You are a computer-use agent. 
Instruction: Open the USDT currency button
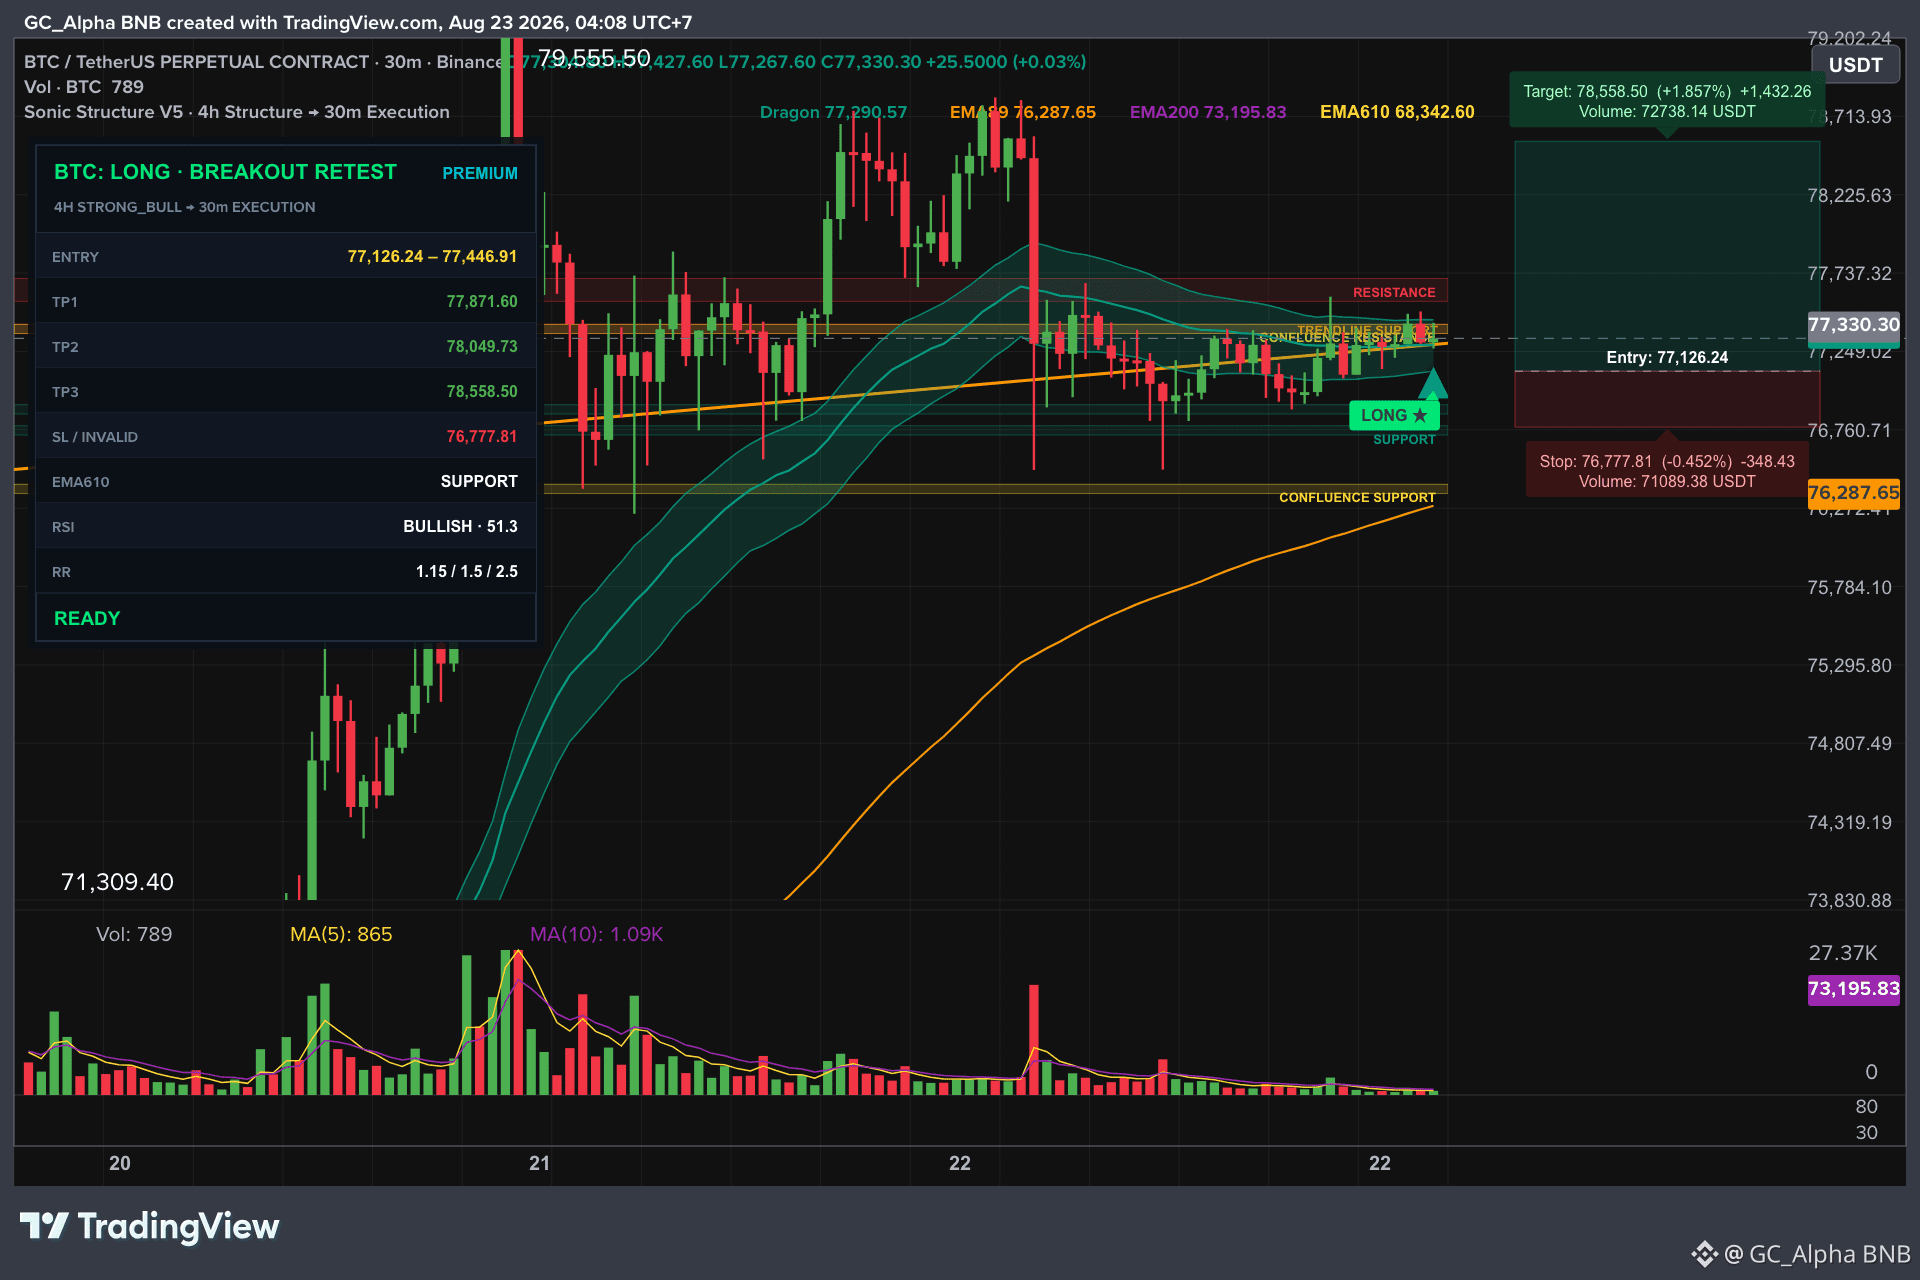tap(1855, 66)
